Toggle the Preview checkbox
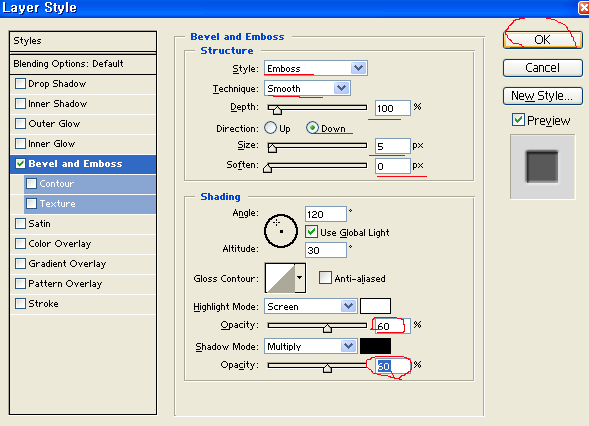The height and width of the screenshot is (426, 589). (518, 120)
